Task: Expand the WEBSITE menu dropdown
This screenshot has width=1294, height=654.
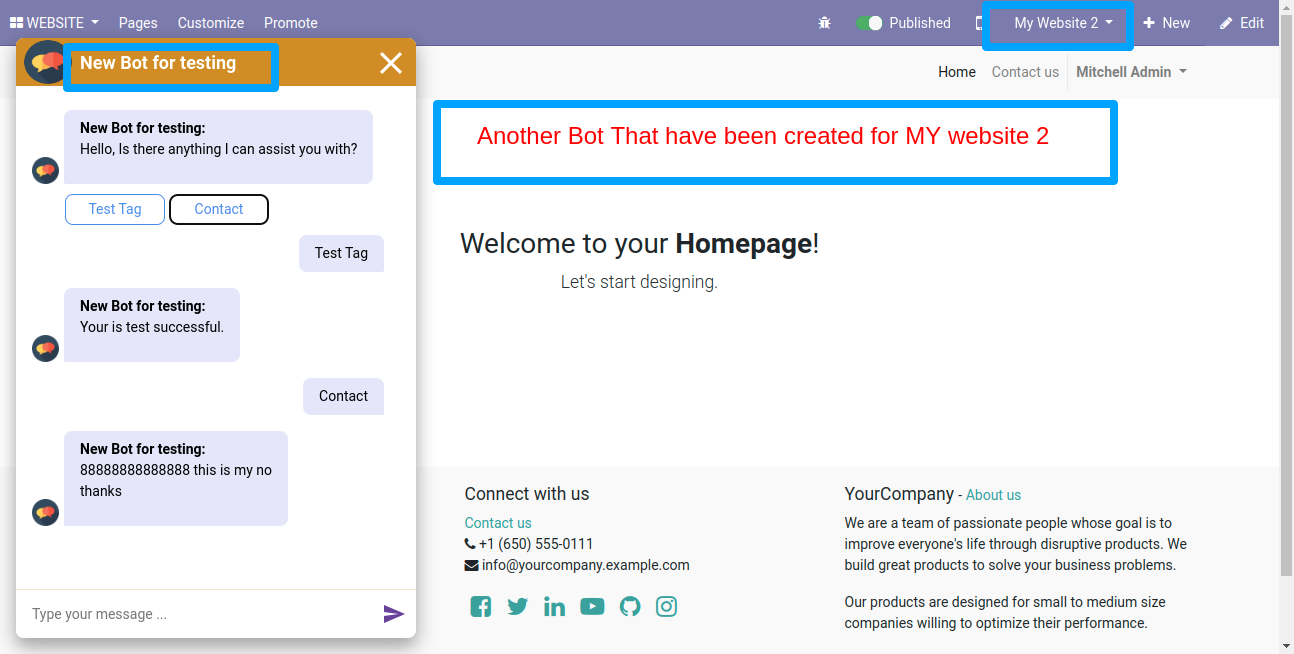Action: tap(53, 22)
